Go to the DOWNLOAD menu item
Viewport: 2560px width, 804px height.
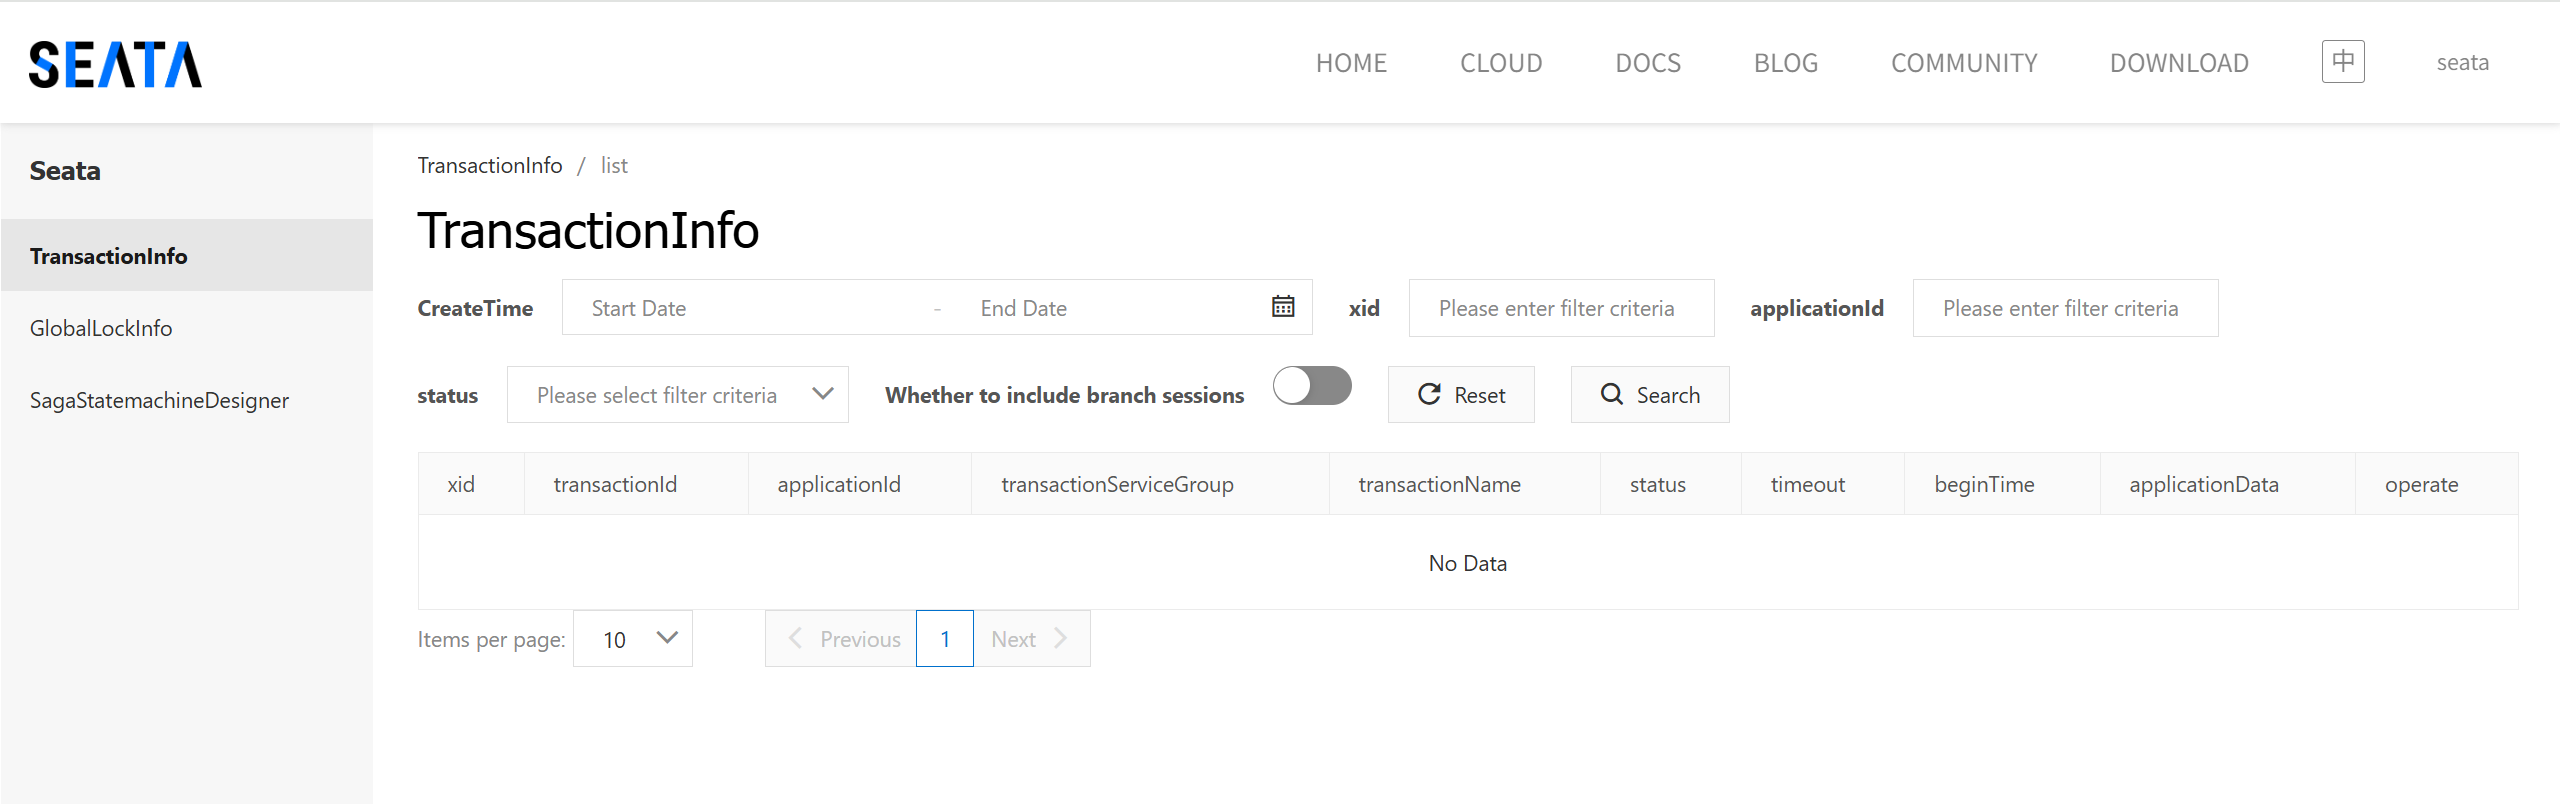(2179, 63)
